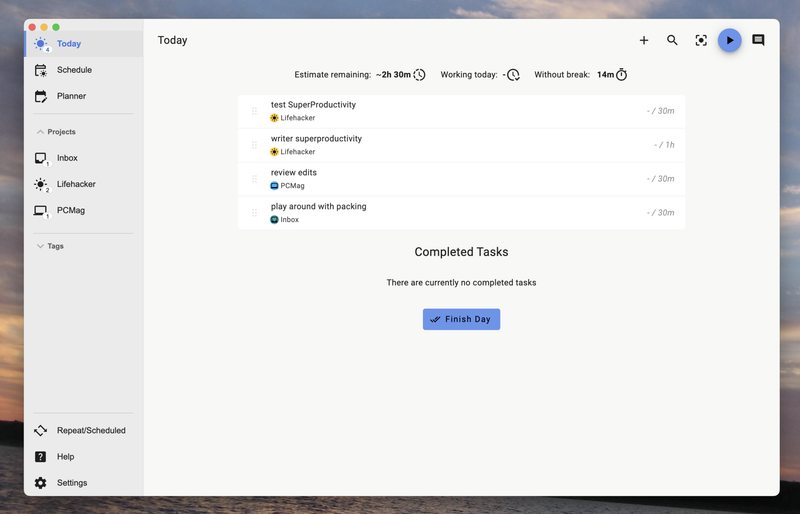800x514 pixels.
Task: Click the Help question mark icon
Action: 41,457
